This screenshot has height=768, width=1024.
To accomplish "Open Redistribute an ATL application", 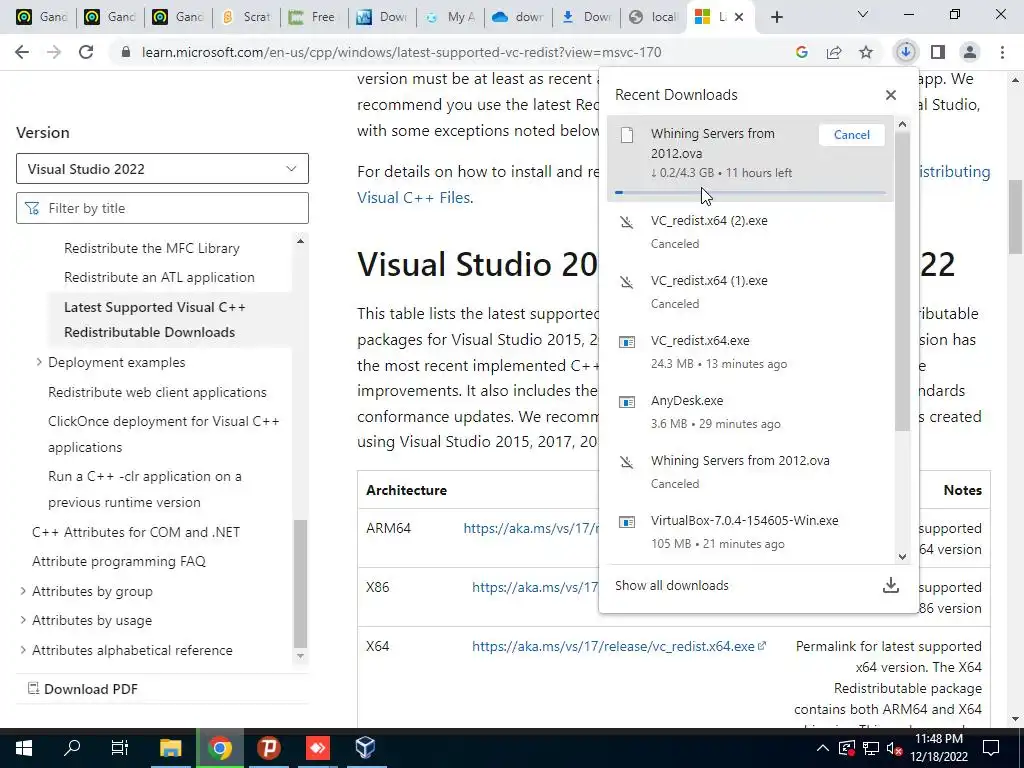I will tap(159, 277).
